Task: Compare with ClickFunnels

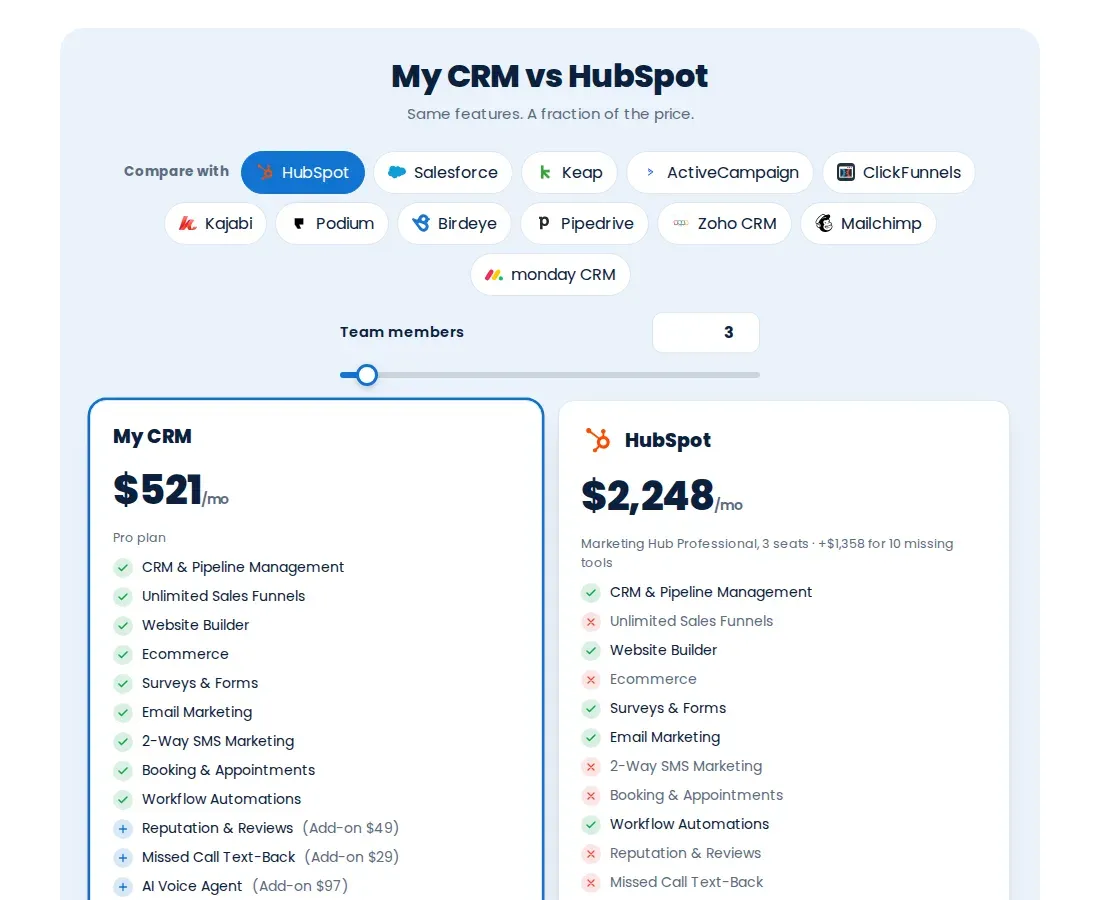Action: 899,173
